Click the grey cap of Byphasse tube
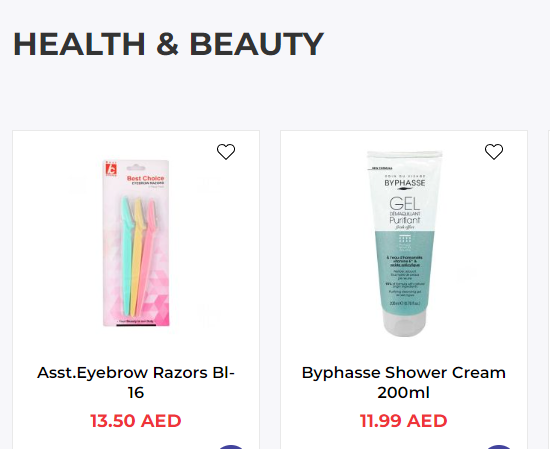The image size is (550, 449). [x=404, y=323]
